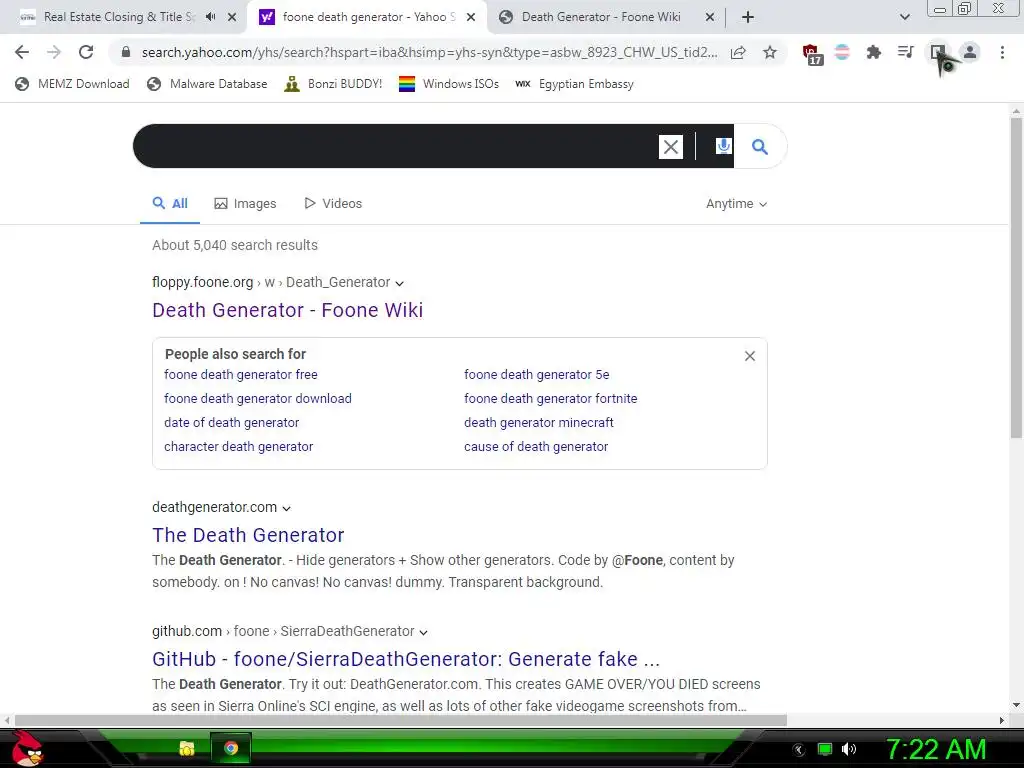1024x768 pixels.
Task: Open Bonzi BUDDY! bookmark
Action: (x=333, y=84)
